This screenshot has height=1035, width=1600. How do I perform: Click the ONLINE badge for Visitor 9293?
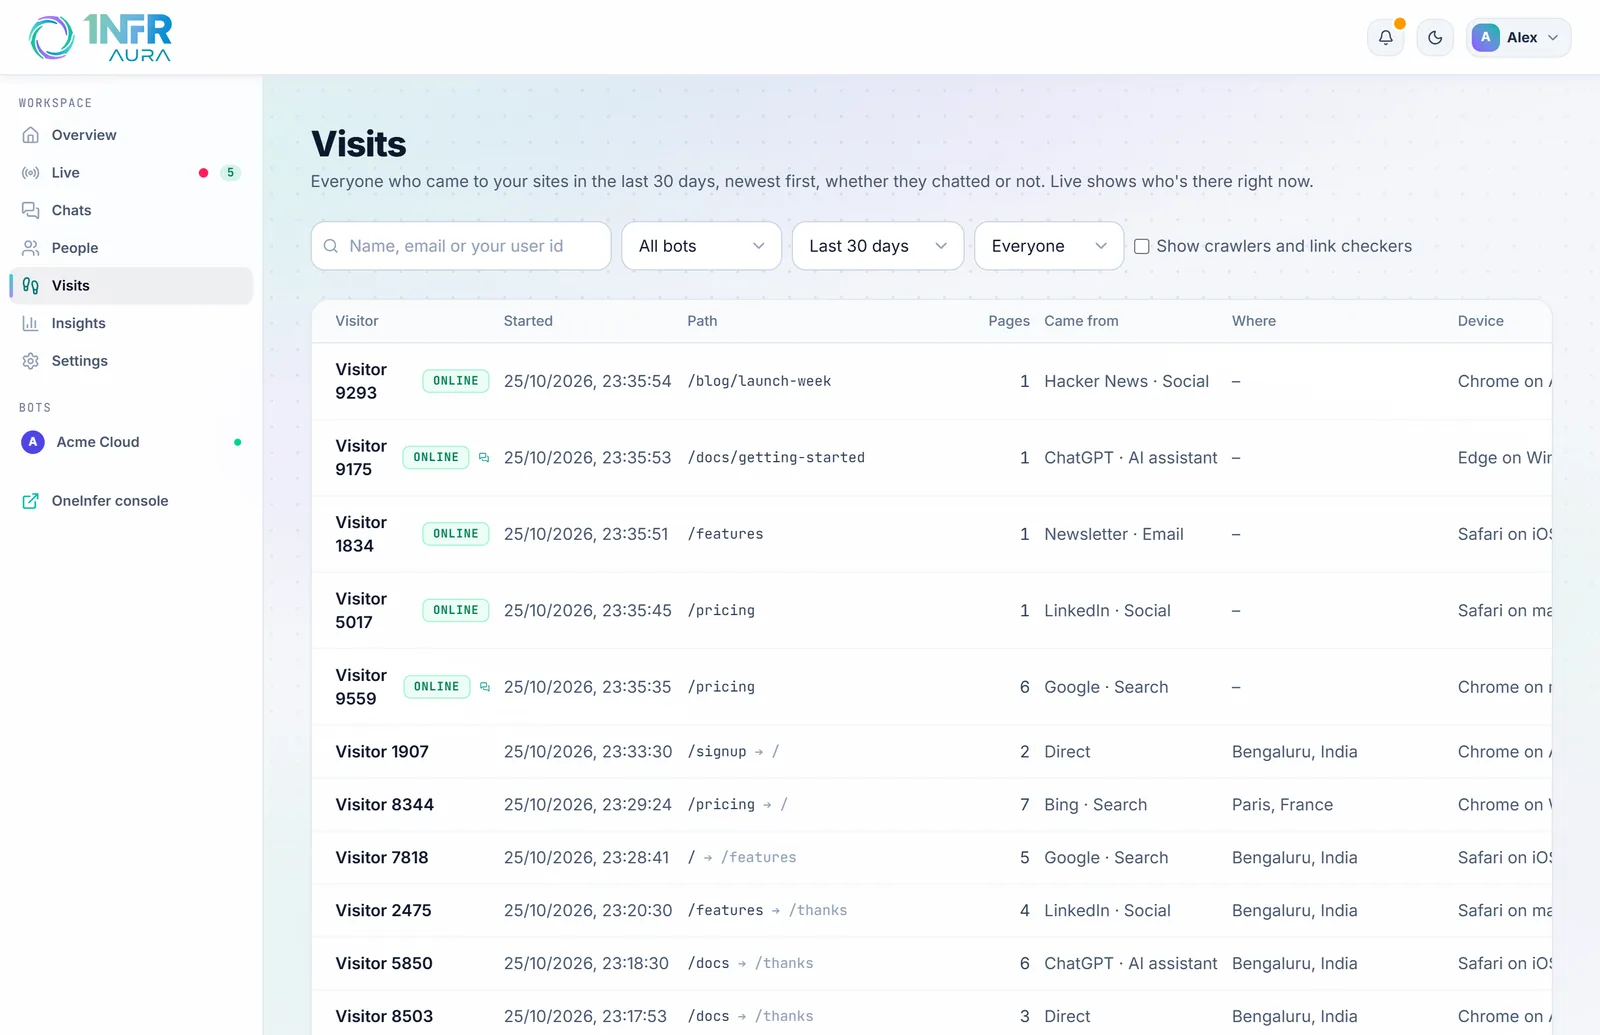point(456,381)
